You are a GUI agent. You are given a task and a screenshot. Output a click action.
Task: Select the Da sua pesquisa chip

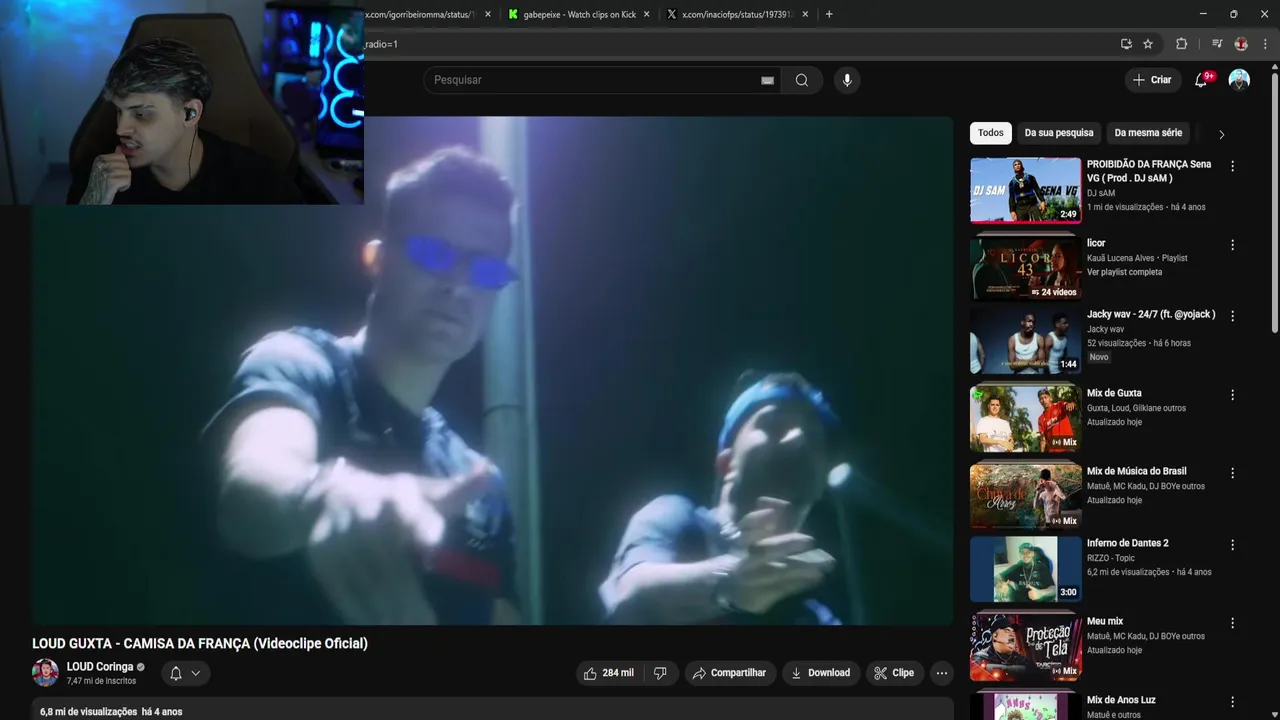tap(1059, 133)
